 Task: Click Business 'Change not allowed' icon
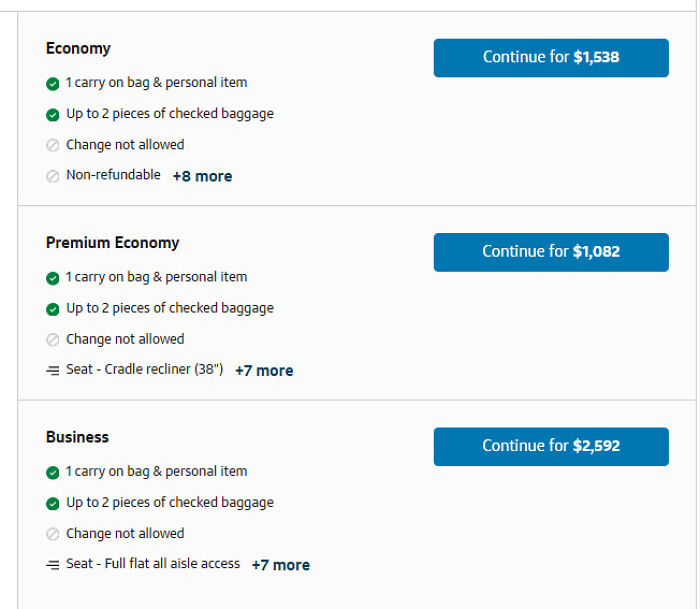(53, 535)
